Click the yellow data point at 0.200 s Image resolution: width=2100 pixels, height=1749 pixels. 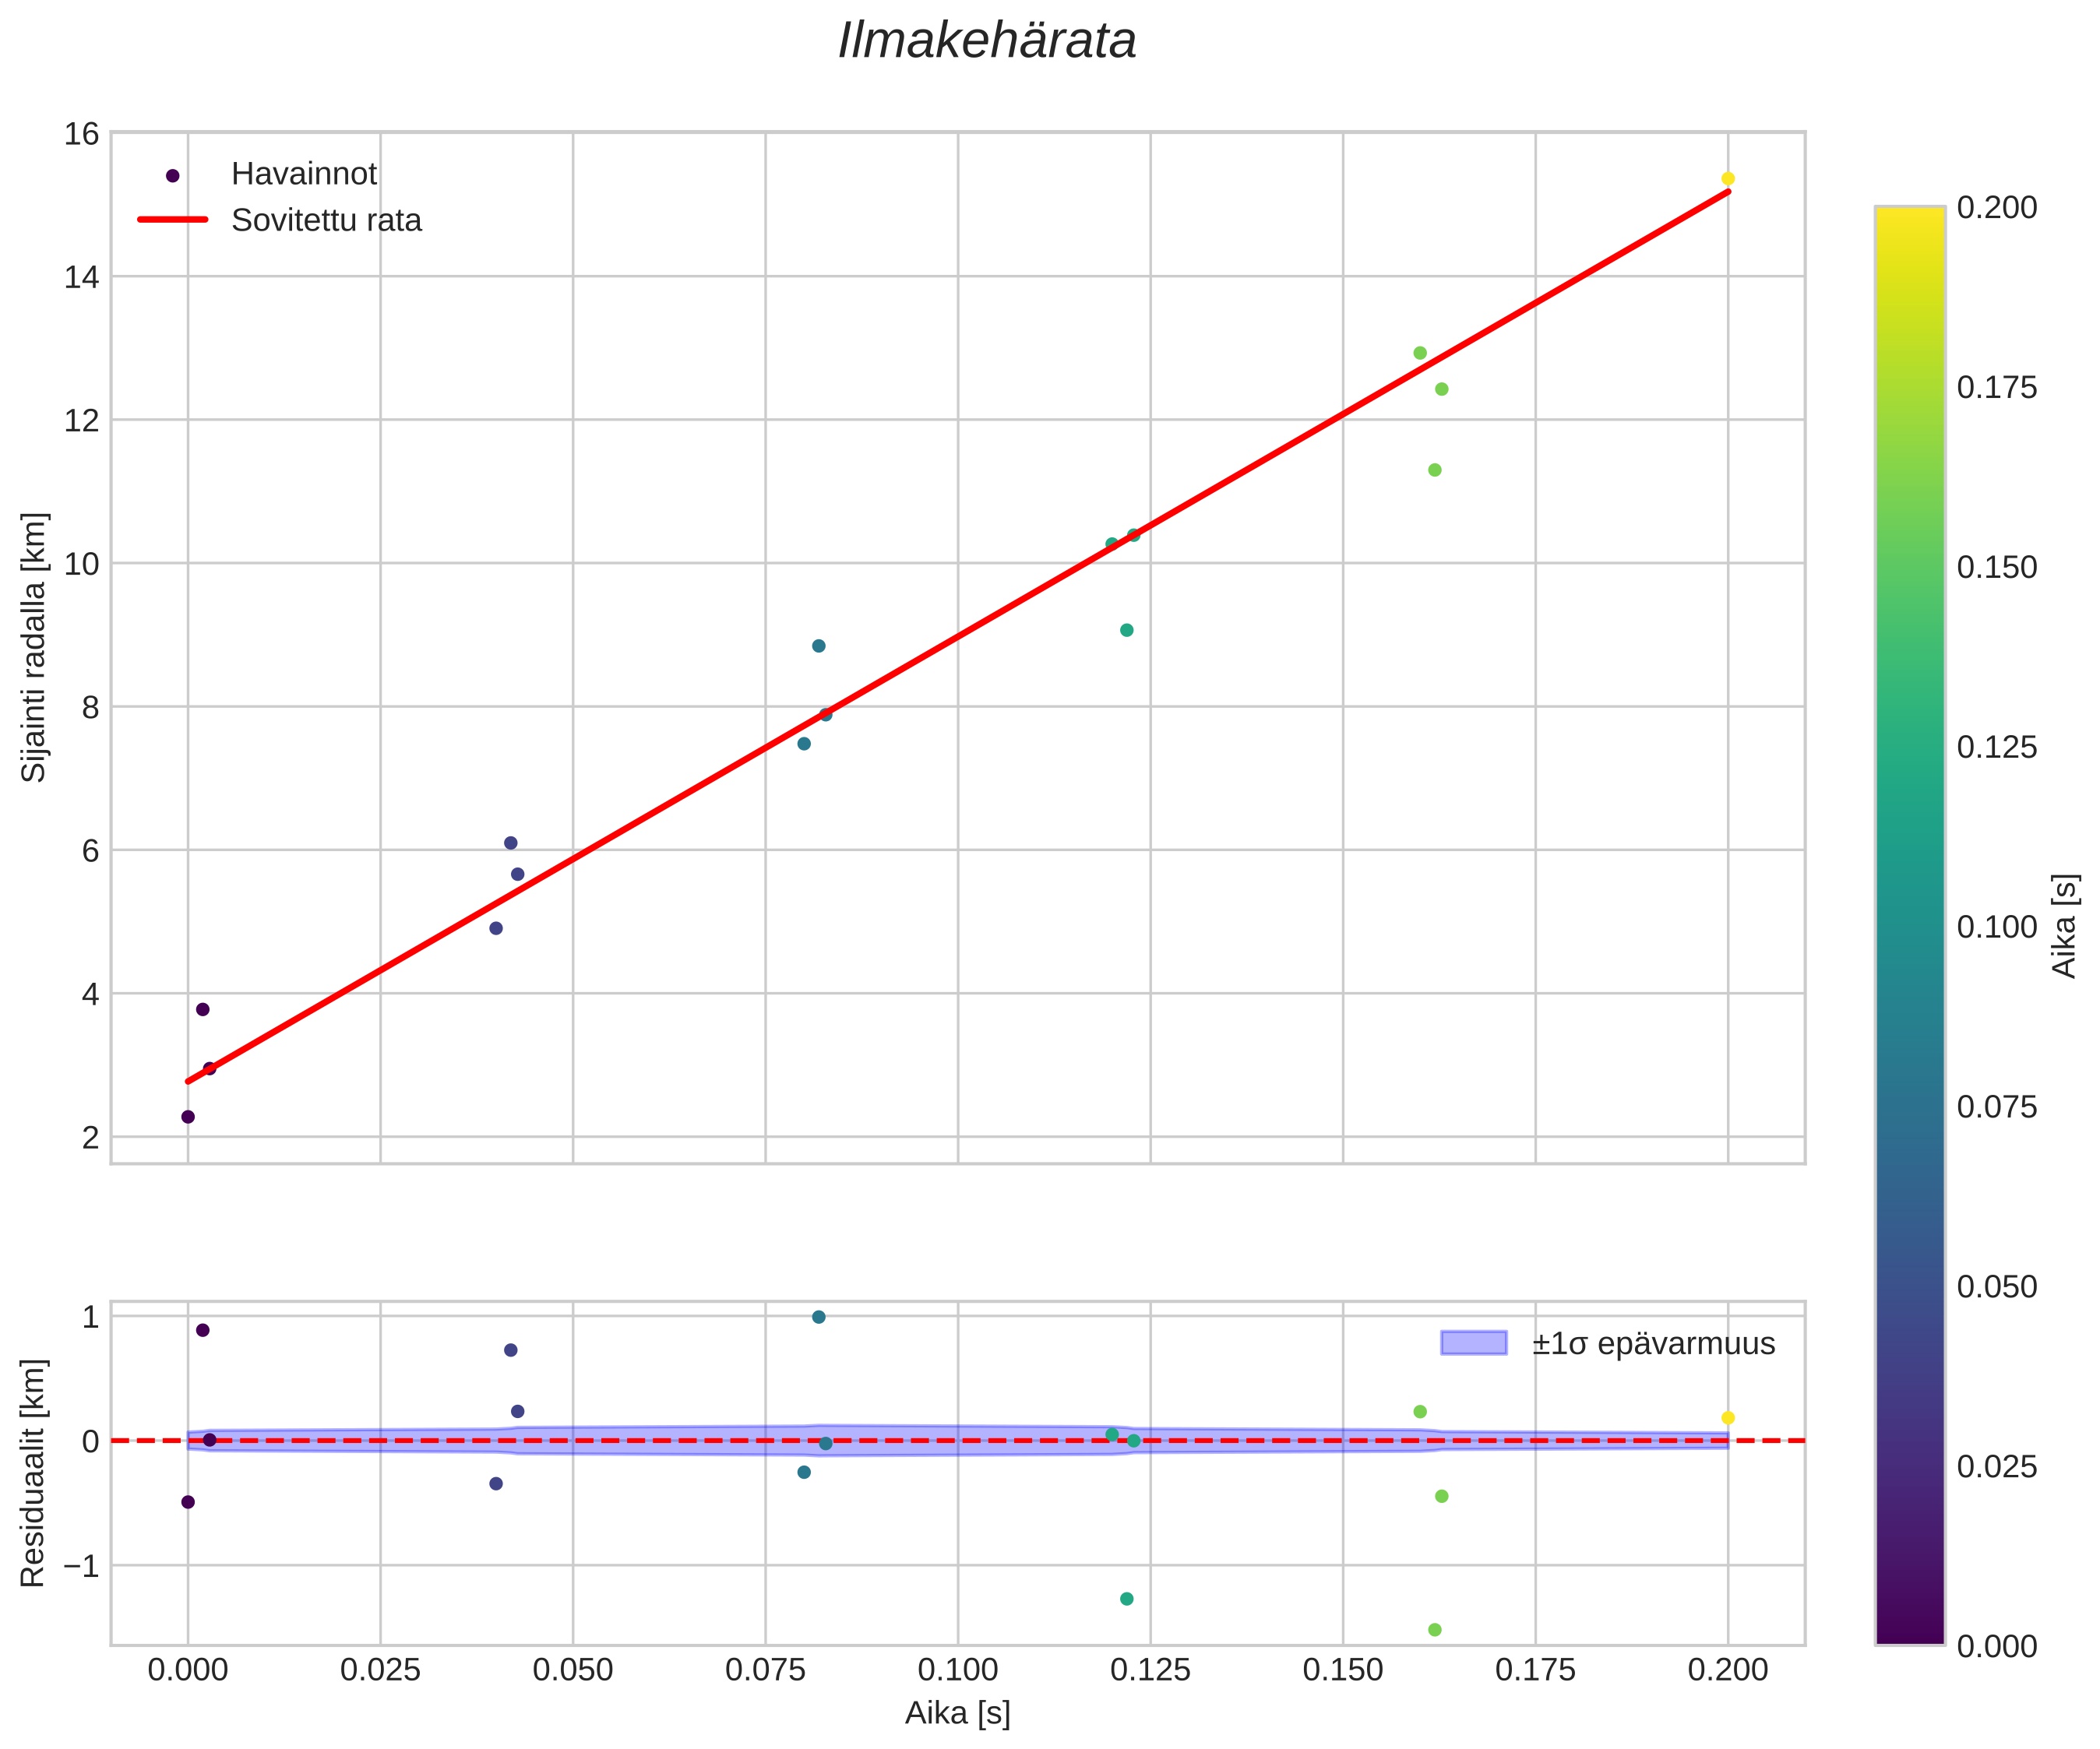click(x=1727, y=179)
